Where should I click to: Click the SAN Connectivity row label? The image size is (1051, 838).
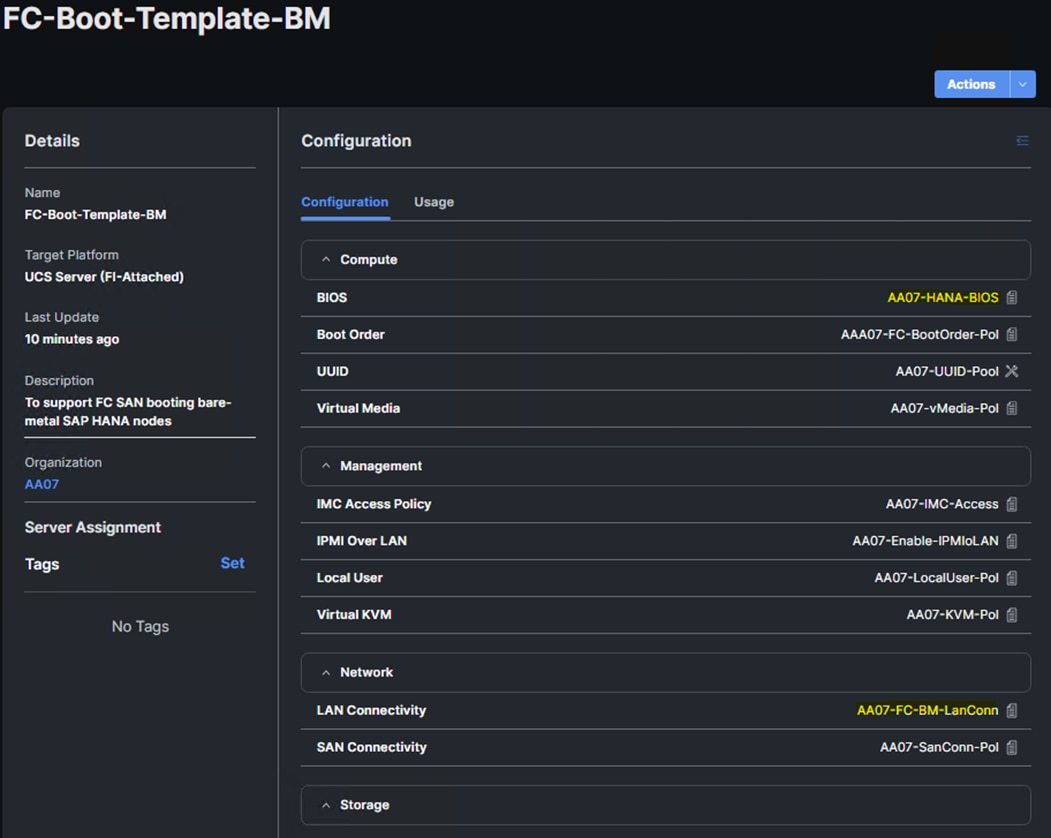(x=371, y=747)
